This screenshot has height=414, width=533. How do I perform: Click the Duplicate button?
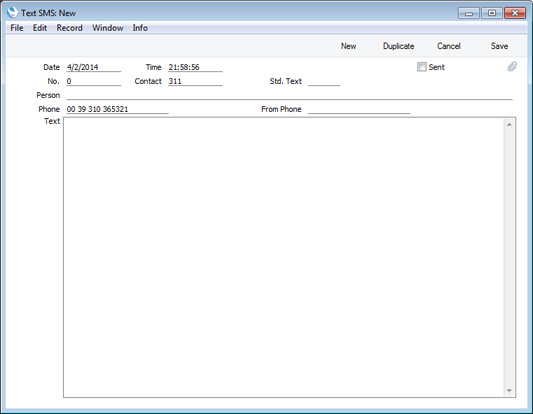[398, 46]
